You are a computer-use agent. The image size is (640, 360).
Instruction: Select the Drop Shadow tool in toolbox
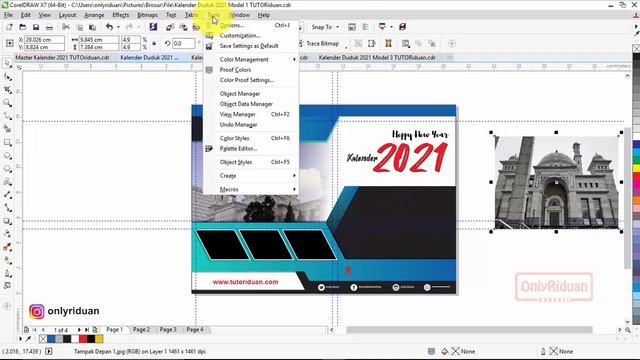tap(7, 221)
